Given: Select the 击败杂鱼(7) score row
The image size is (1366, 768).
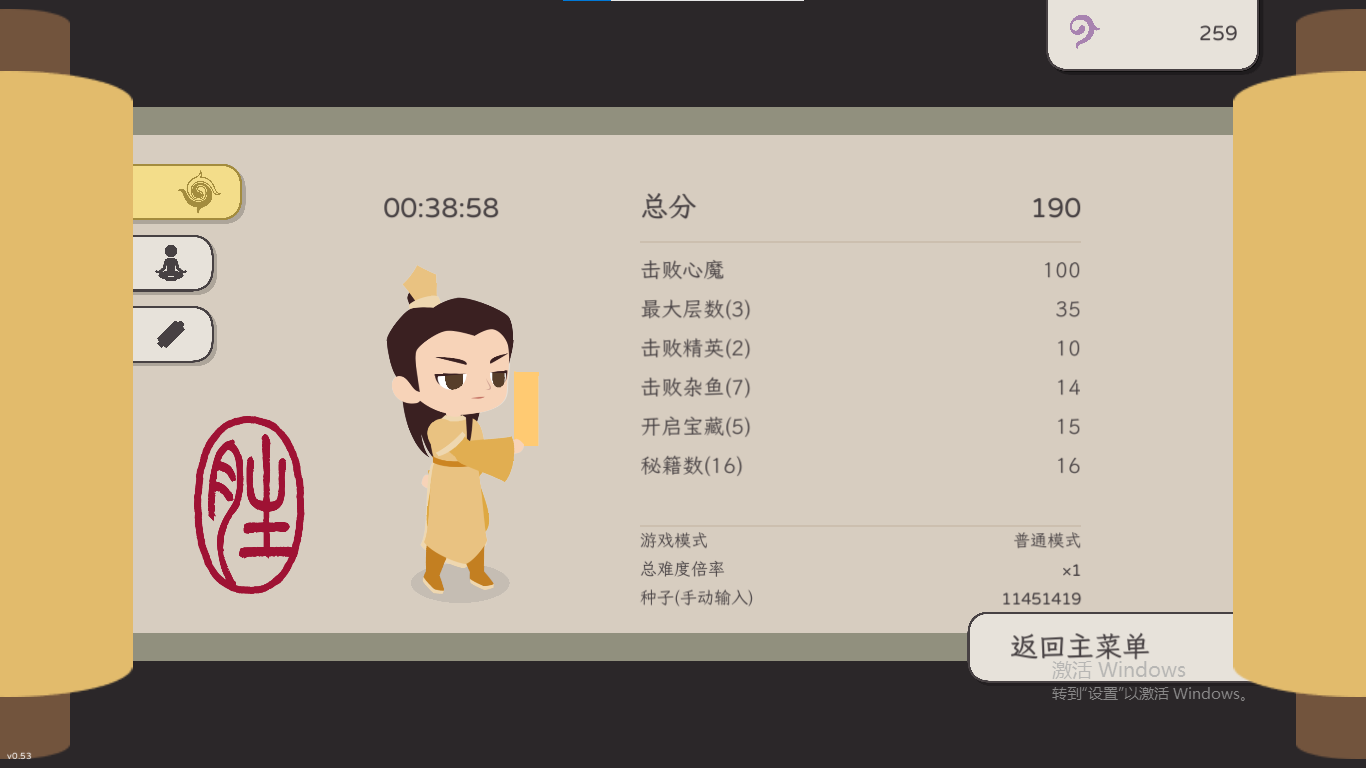Looking at the screenshot, I should click(x=861, y=387).
